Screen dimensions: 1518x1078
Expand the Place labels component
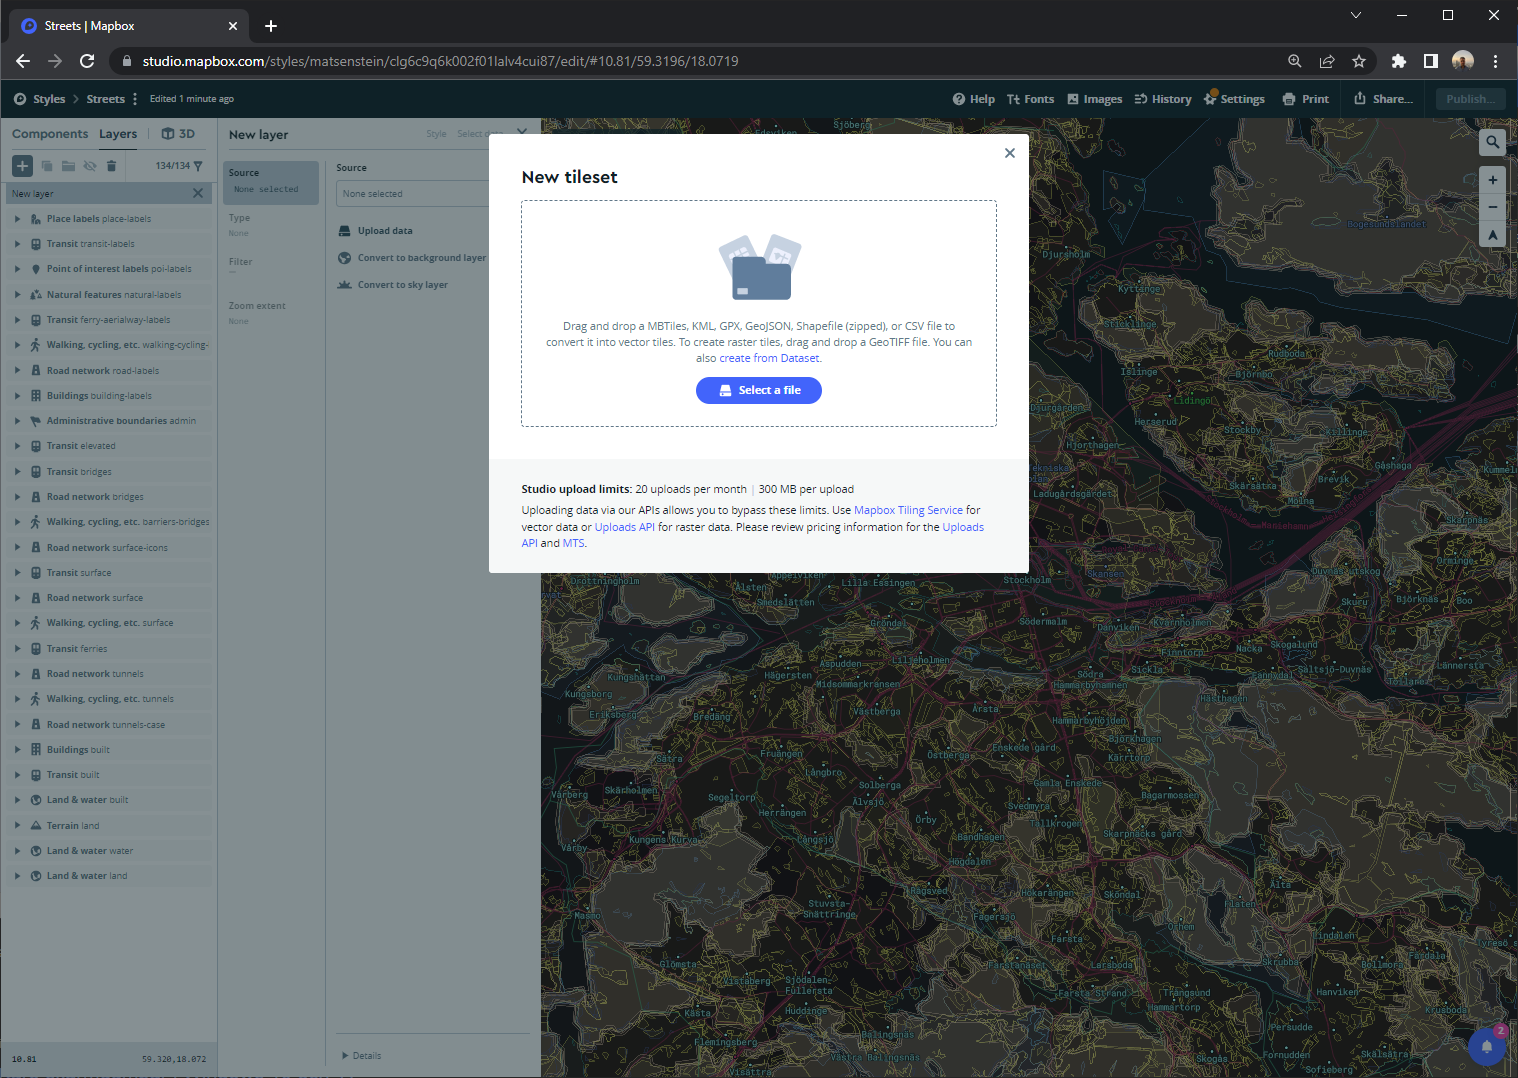[17, 219]
